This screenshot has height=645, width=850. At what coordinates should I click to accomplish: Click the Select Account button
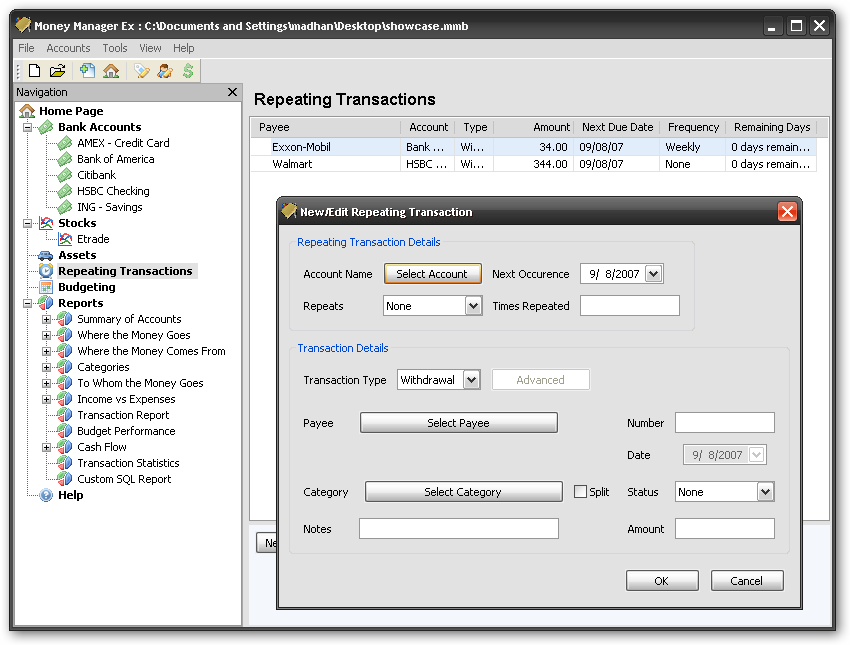click(x=432, y=274)
